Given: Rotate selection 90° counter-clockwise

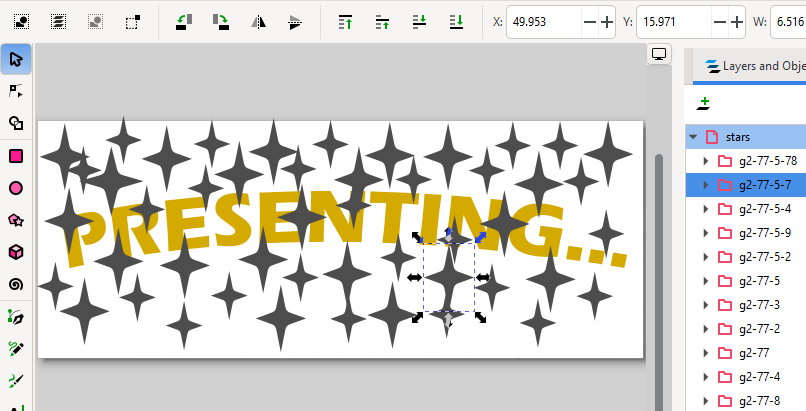Looking at the screenshot, I should pos(184,22).
